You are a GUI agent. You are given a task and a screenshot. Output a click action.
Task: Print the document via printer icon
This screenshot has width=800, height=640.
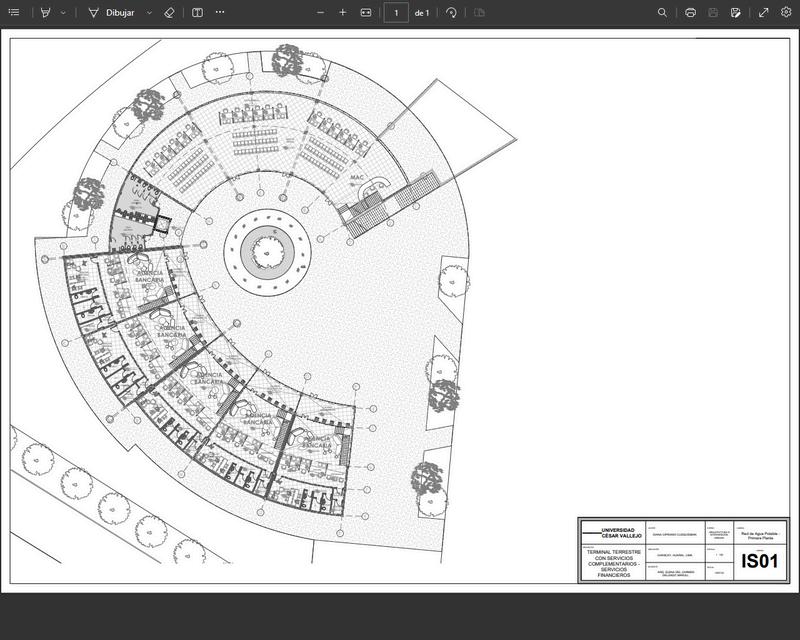pos(690,12)
